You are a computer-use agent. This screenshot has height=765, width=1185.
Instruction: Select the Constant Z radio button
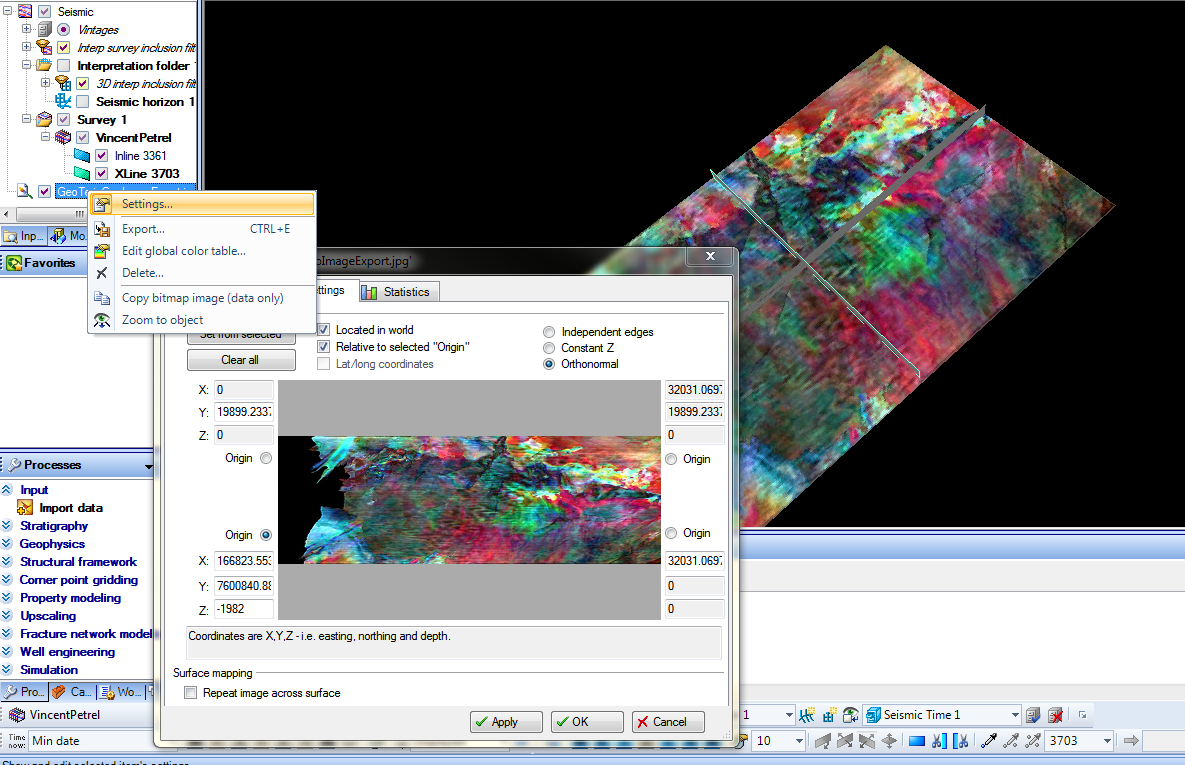tap(549, 348)
